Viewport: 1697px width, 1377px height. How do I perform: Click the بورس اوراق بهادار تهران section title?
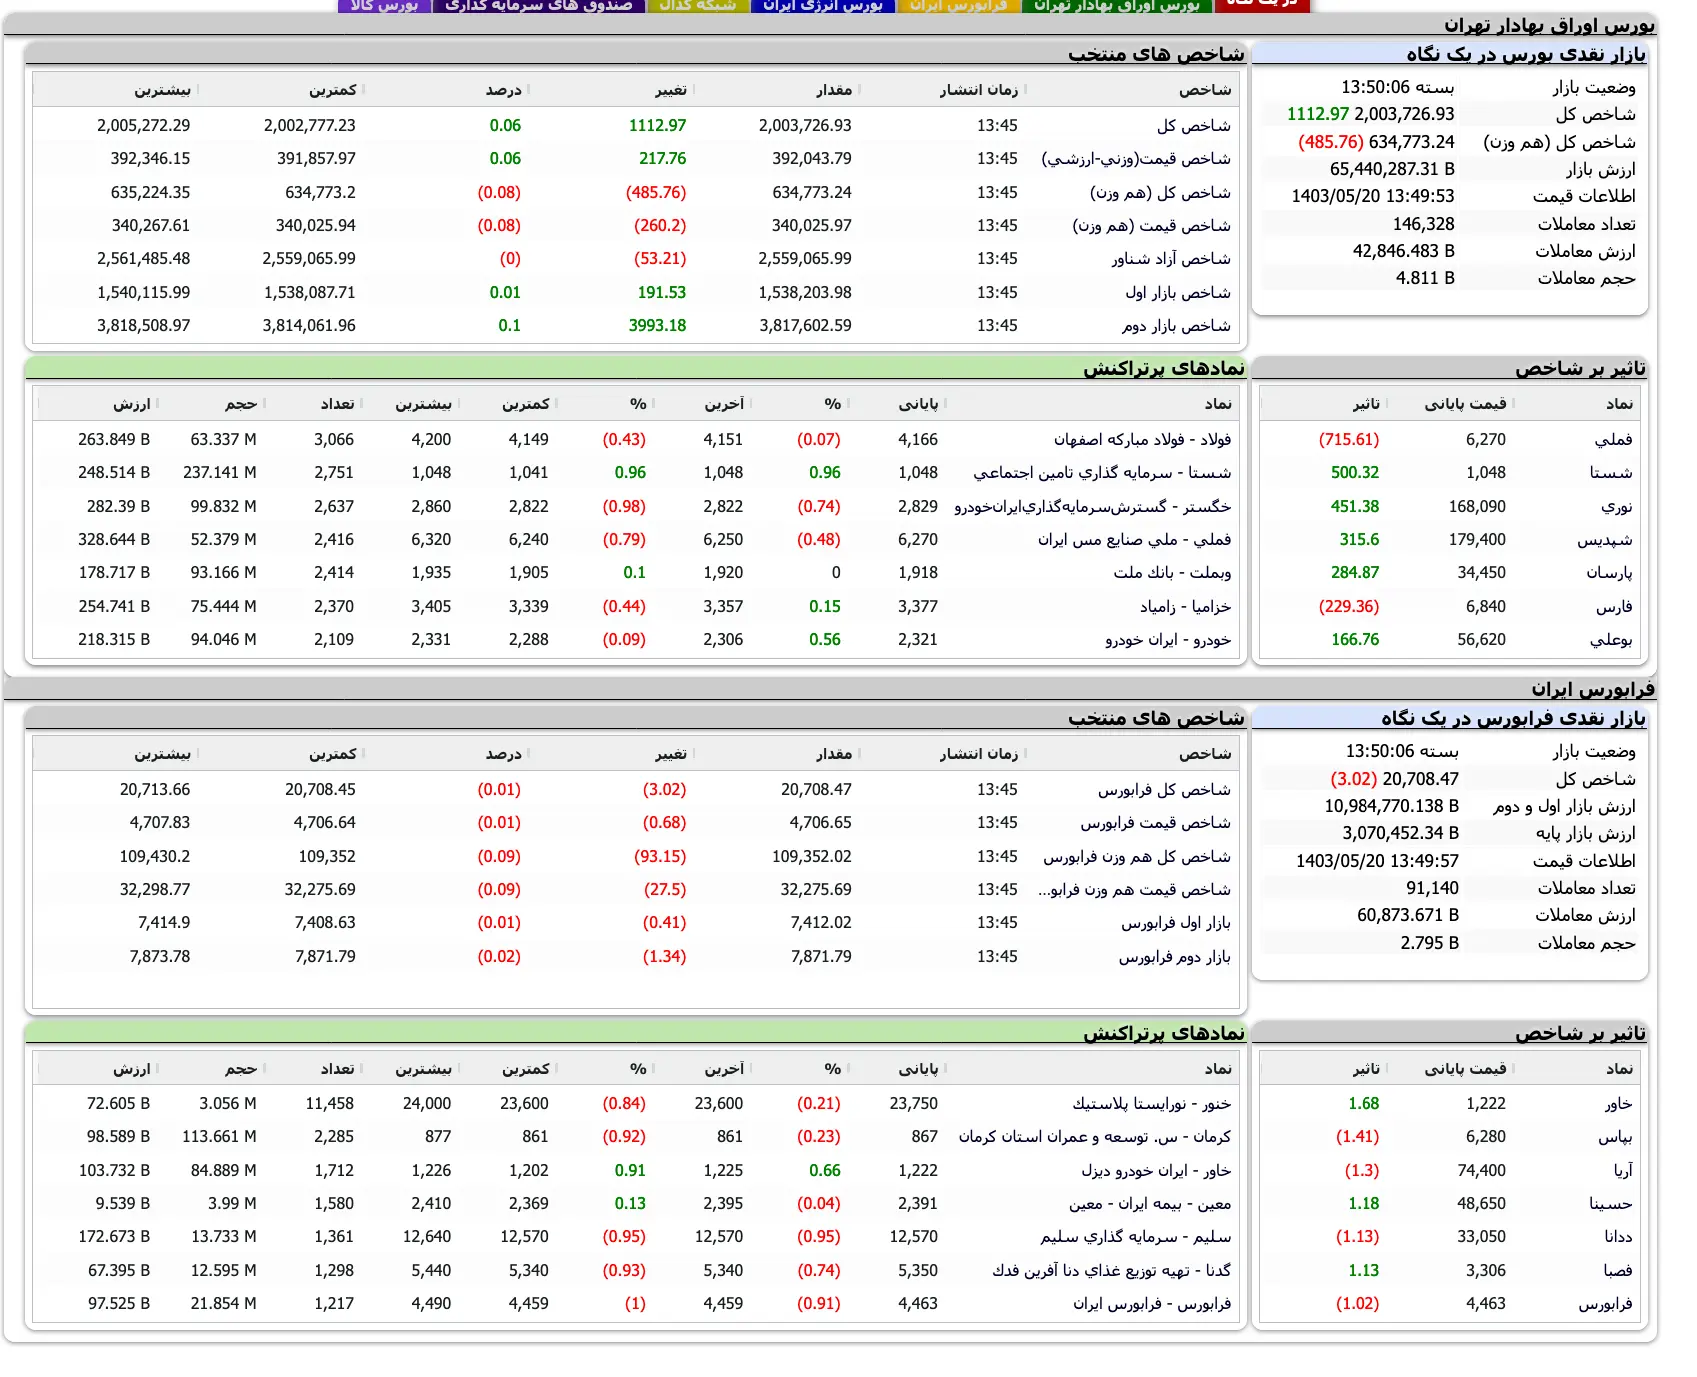pos(1548,25)
